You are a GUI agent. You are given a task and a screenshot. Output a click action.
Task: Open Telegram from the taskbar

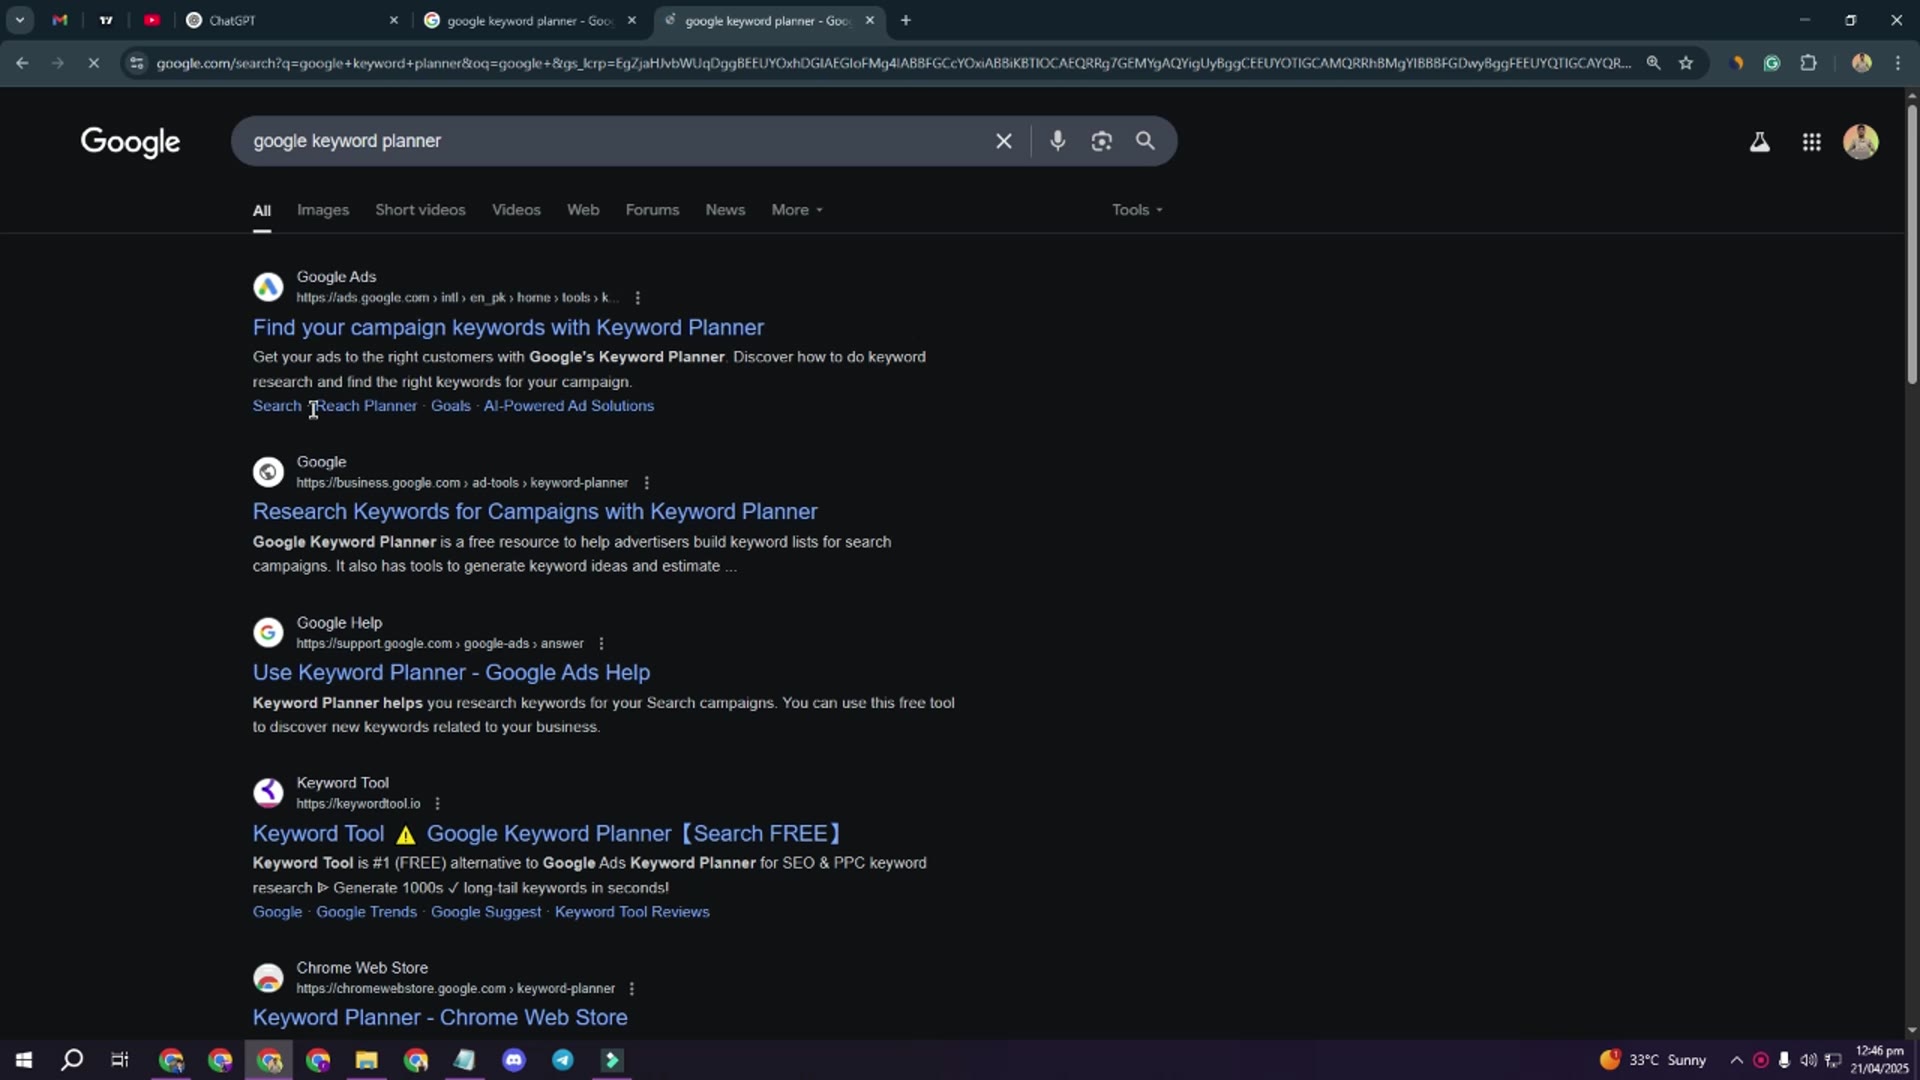point(563,1060)
